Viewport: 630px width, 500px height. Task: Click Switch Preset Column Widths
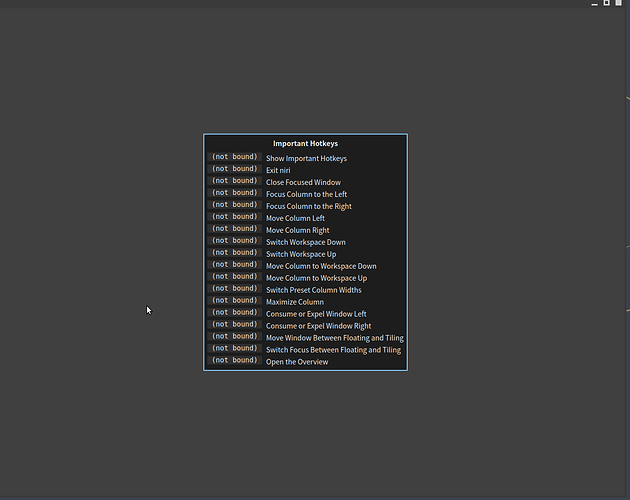point(313,290)
